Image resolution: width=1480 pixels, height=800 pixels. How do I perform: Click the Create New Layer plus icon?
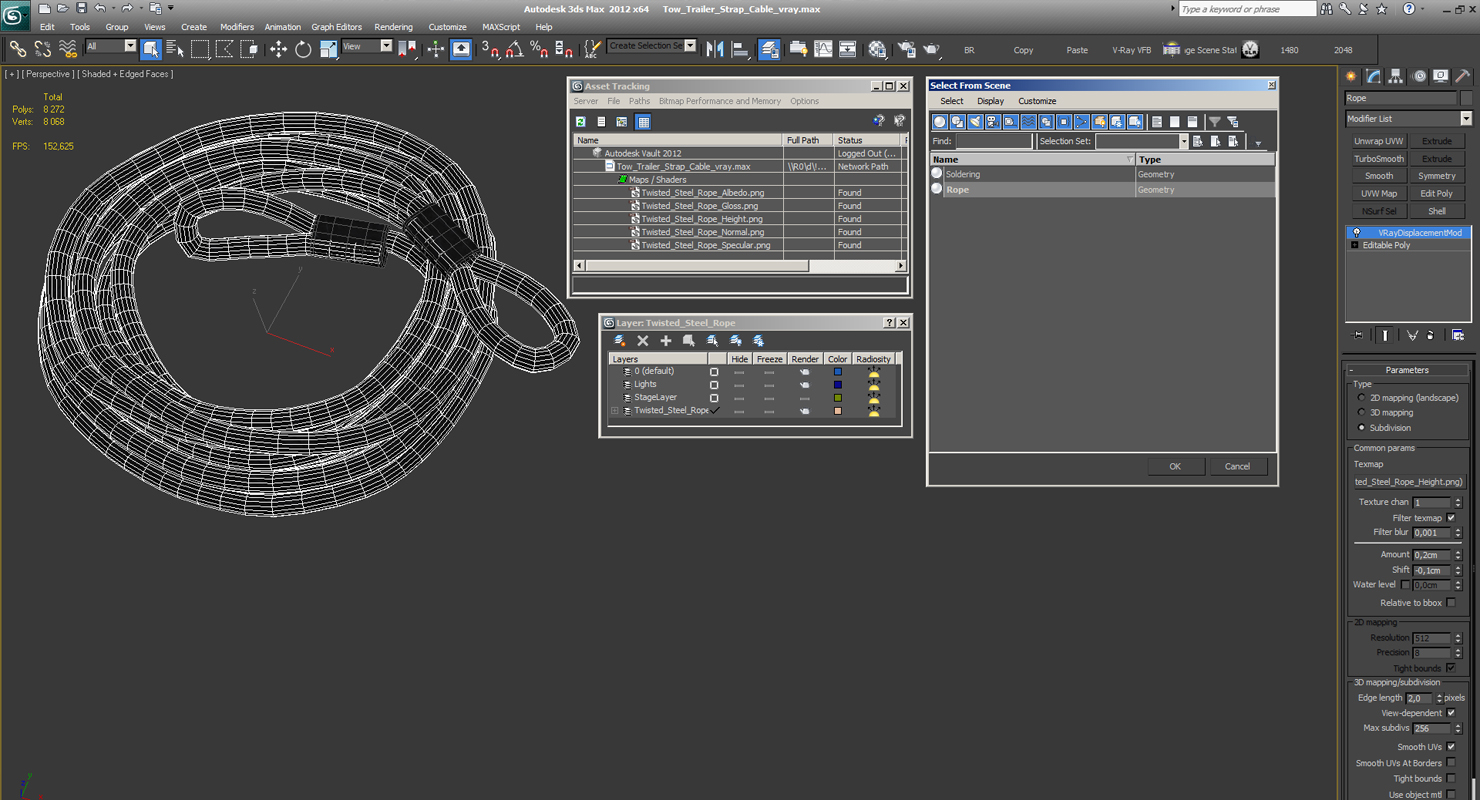pos(666,341)
